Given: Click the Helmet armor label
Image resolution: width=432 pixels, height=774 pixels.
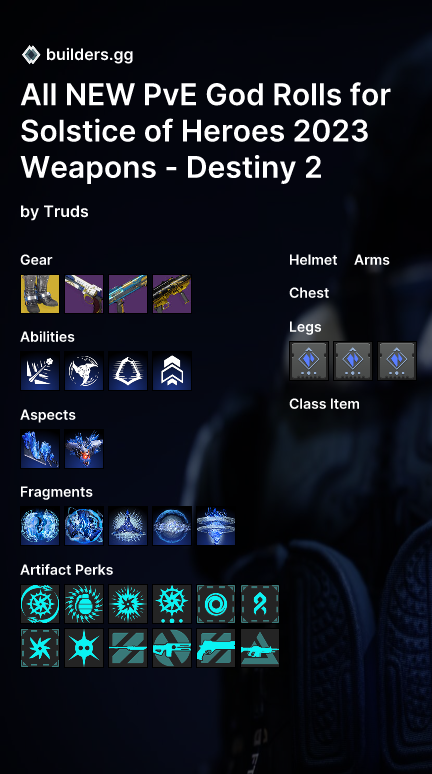Looking at the screenshot, I should (x=313, y=260).
